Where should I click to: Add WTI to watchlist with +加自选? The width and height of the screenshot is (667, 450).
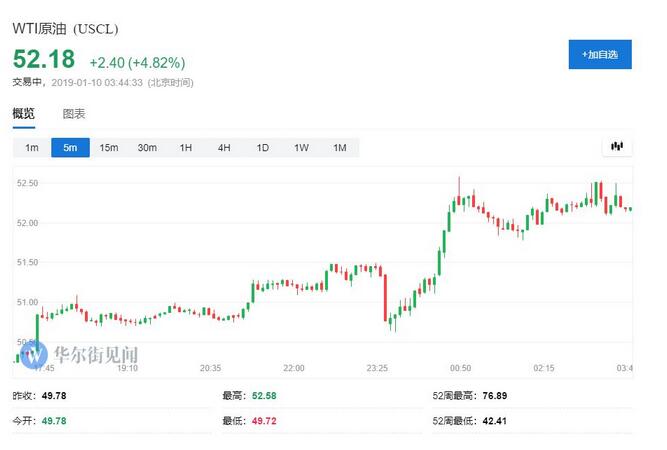pyautogui.click(x=600, y=54)
